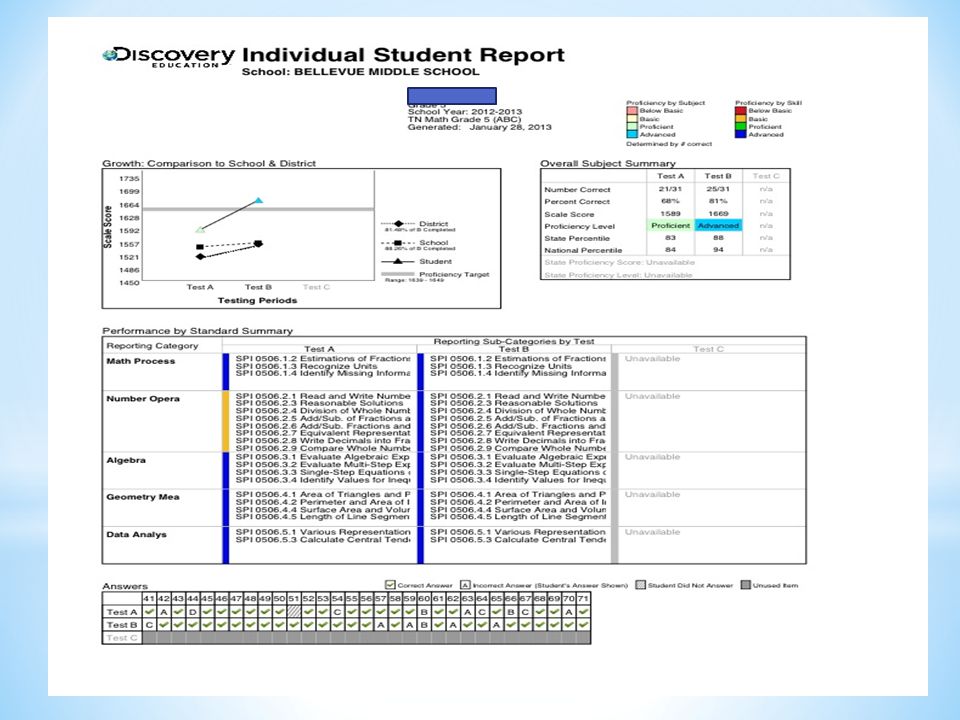
Task: Click Test C 'Unavailable' cell in Algebra row
Action: click(652, 457)
